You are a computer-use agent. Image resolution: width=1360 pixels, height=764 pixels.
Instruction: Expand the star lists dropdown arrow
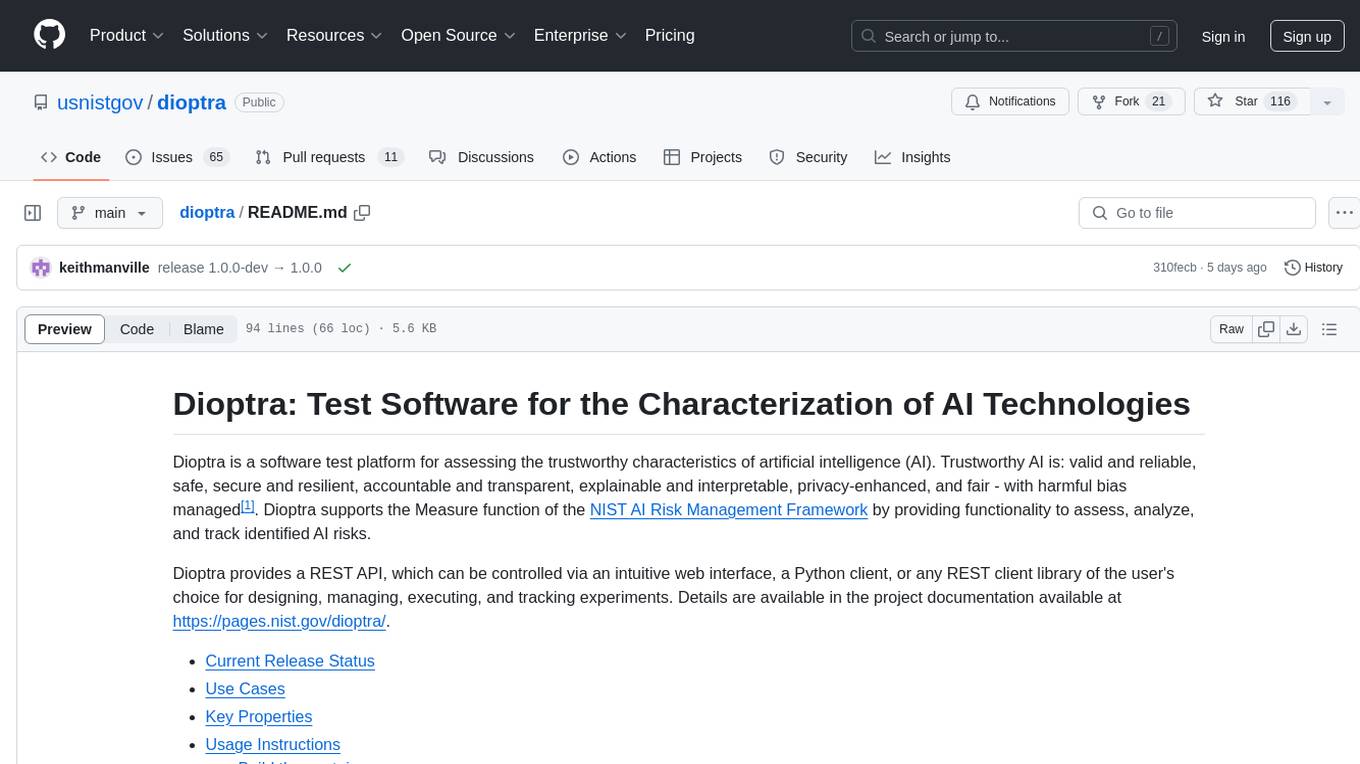[1327, 102]
